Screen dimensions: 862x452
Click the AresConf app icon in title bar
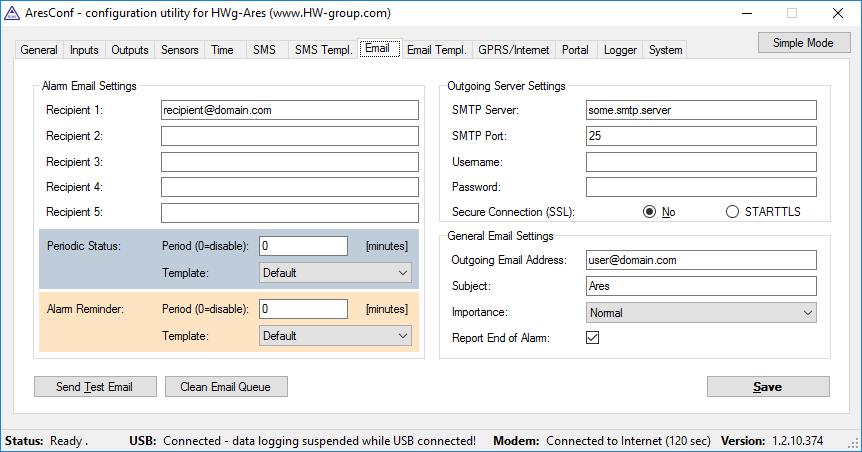tap(12, 13)
